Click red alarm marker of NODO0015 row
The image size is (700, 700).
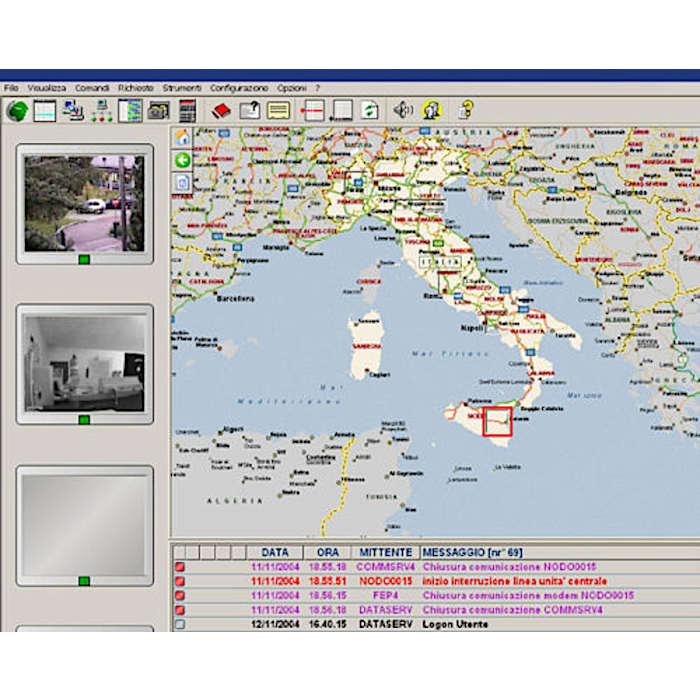[180, 581]
